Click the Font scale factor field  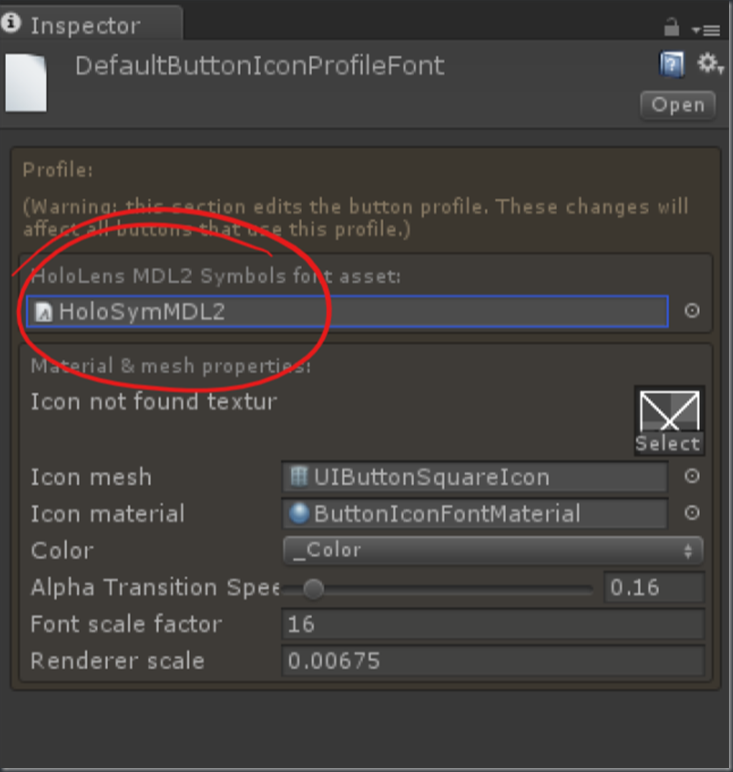(x=493, y=624)
